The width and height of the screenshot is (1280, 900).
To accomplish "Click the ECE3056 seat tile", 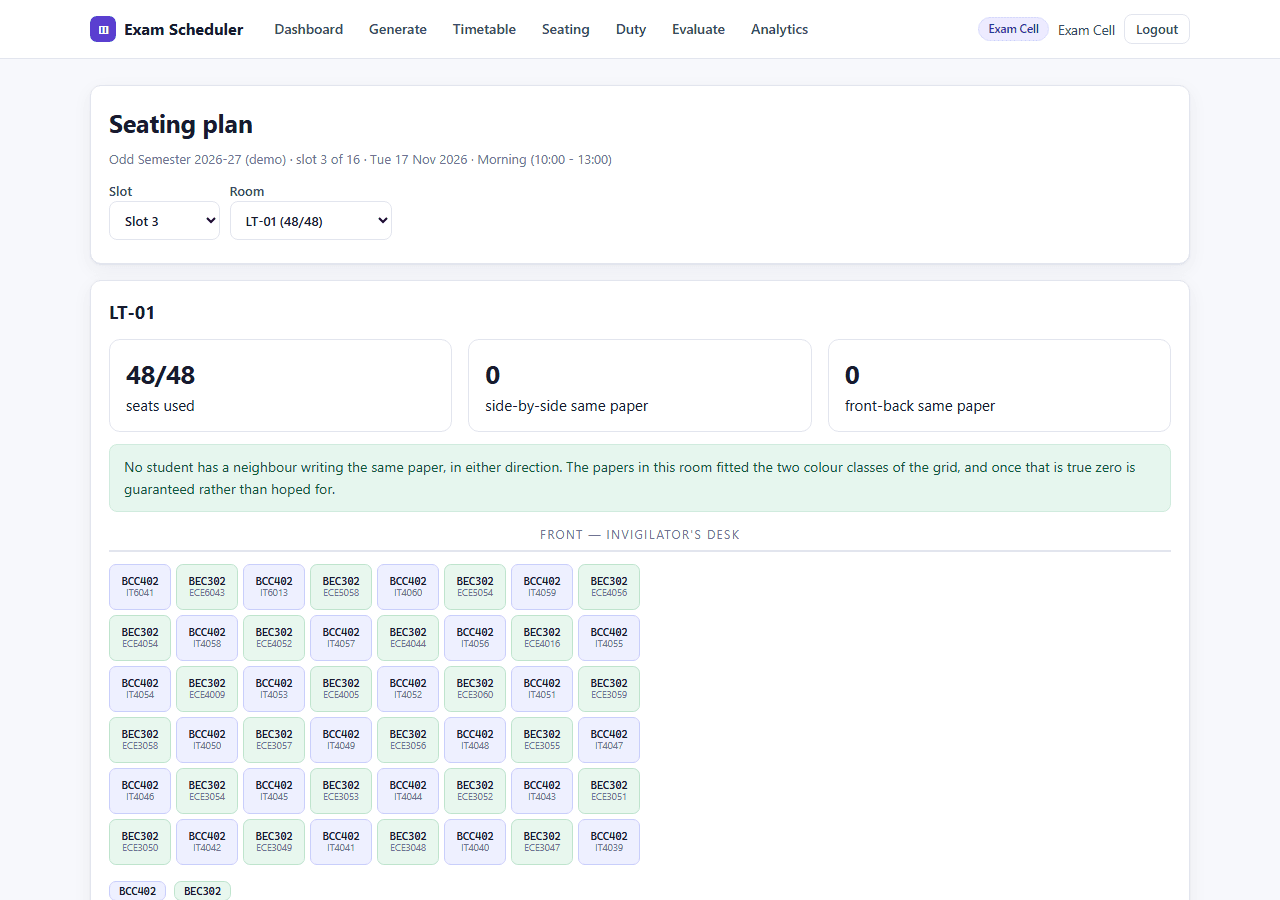I will pos(408,740).
